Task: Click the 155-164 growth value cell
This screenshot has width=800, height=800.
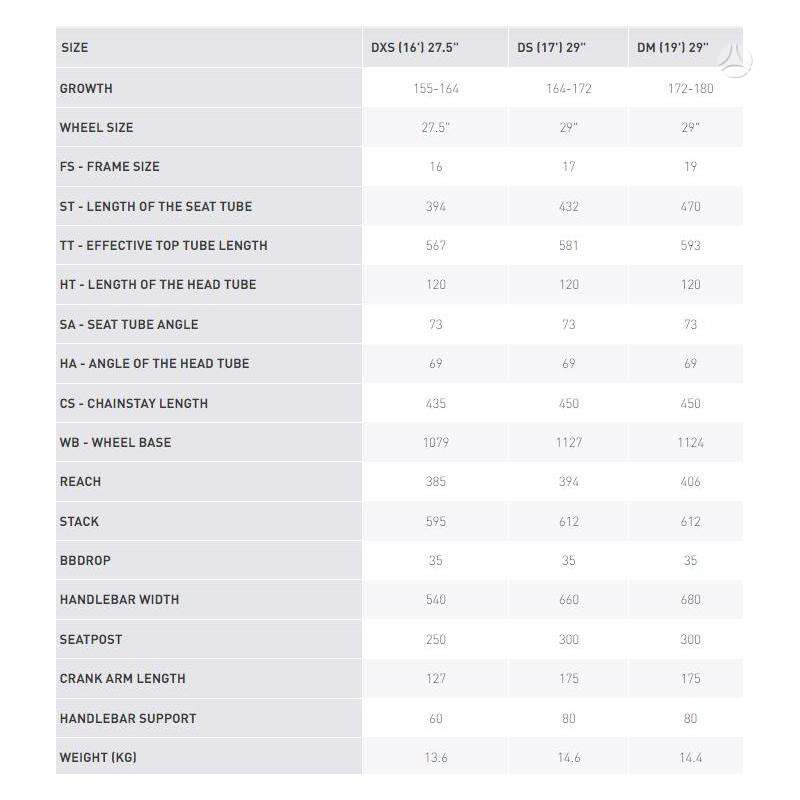Action: (x=436, y=89)
